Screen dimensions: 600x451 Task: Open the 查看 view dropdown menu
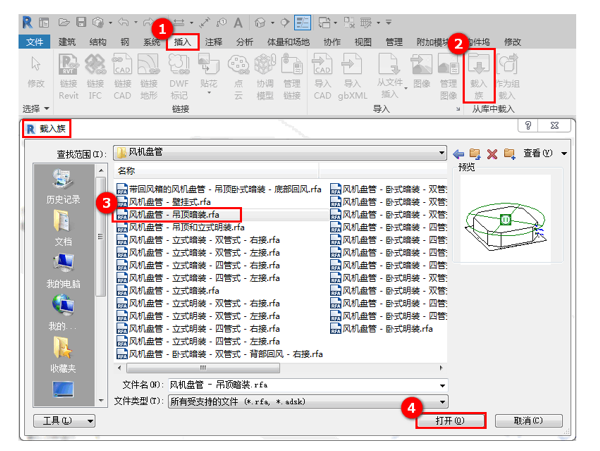(544, 153)
